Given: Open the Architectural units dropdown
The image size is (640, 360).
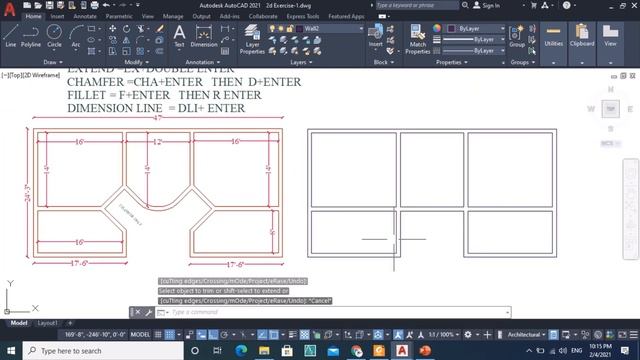Looking at the screenshot, I should tap(527, 335).
